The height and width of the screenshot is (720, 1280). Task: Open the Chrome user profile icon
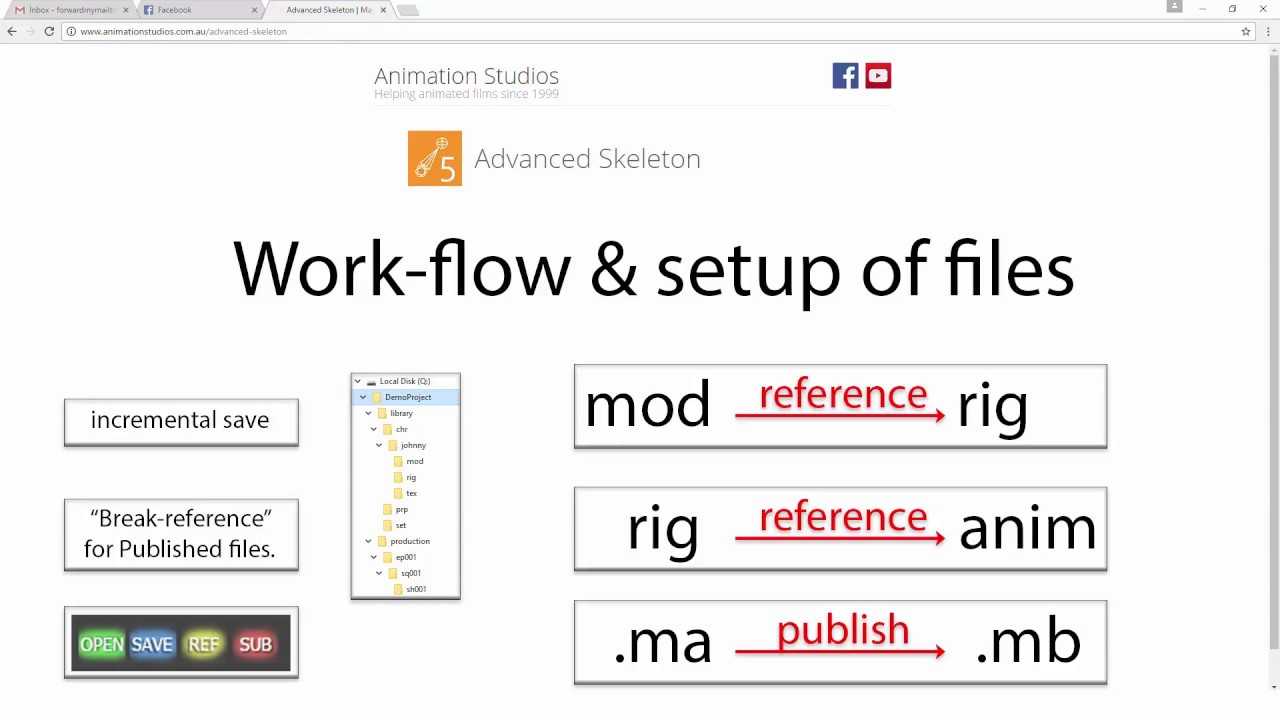tap(1175, 7)
